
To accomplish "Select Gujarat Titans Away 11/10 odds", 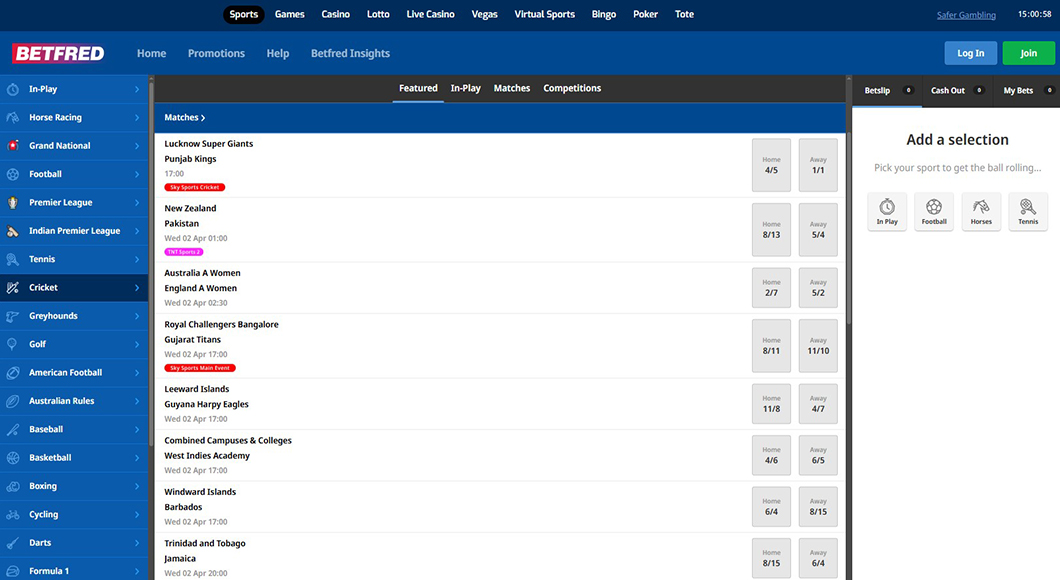I will click(818, 346).
